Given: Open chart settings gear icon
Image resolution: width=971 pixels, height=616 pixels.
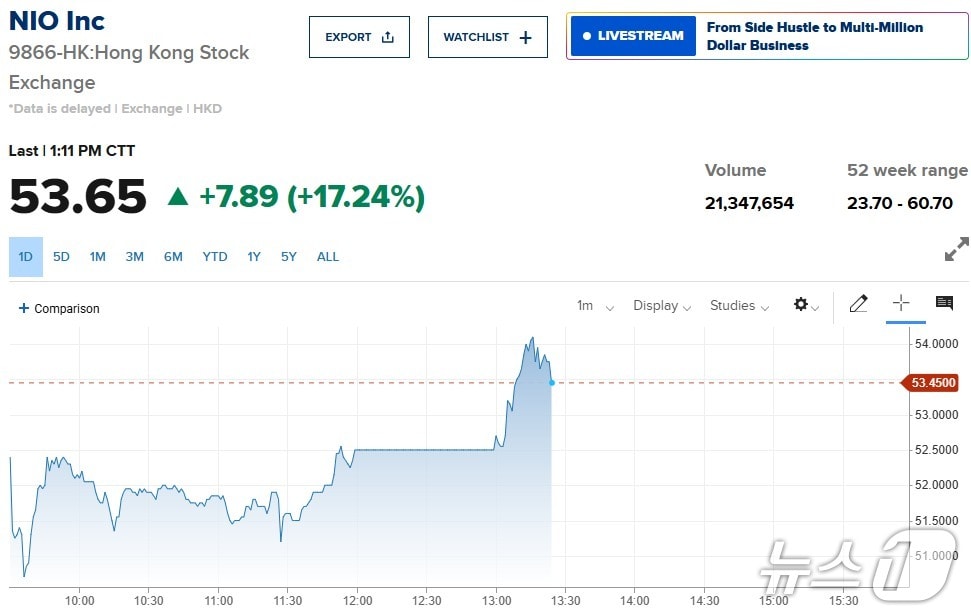Looking at the screenshot, I should (x=801, y=305).
